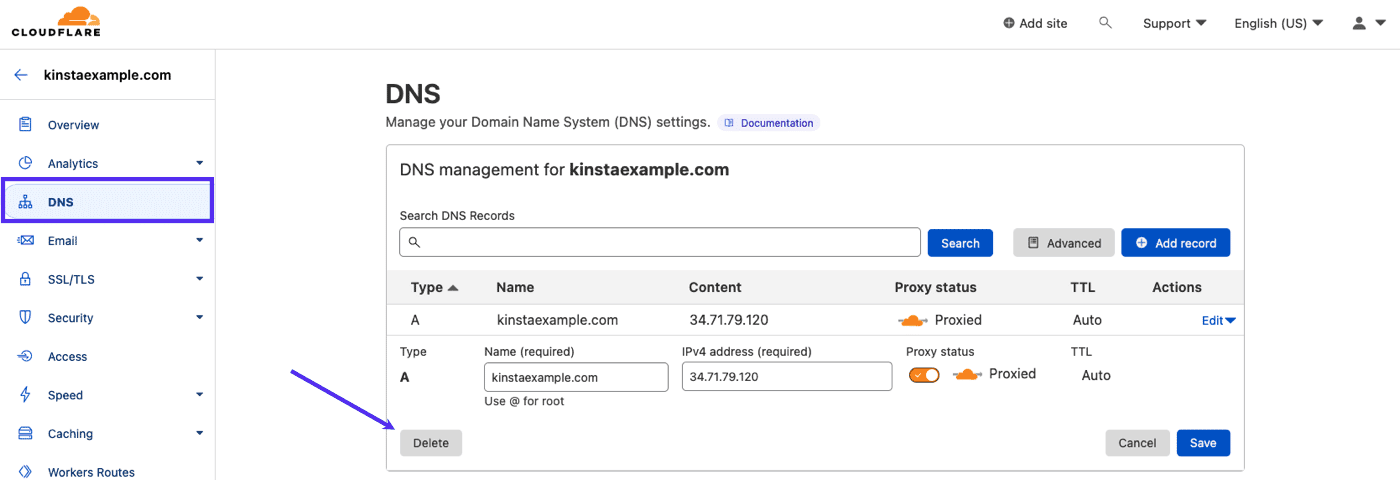
Task: Expand the Security submenu arrow
Action: [x=199, y=317]
